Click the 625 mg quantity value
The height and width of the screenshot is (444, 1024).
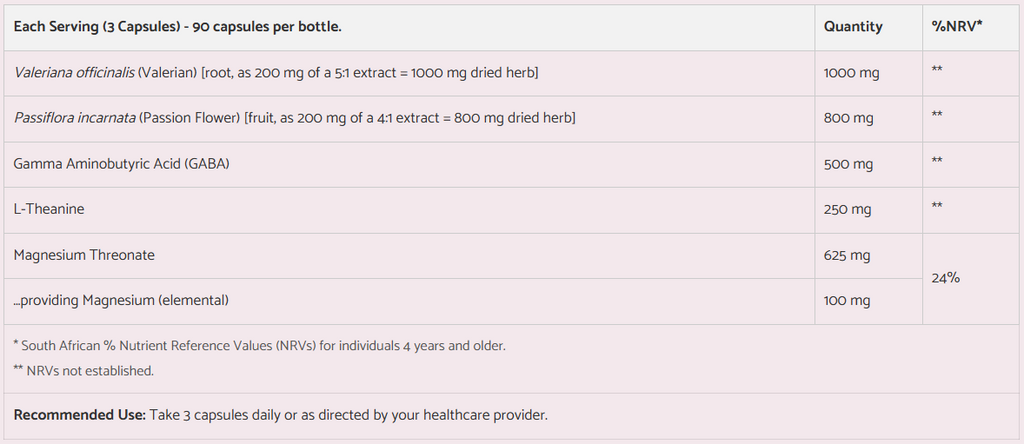pos(847,255)
